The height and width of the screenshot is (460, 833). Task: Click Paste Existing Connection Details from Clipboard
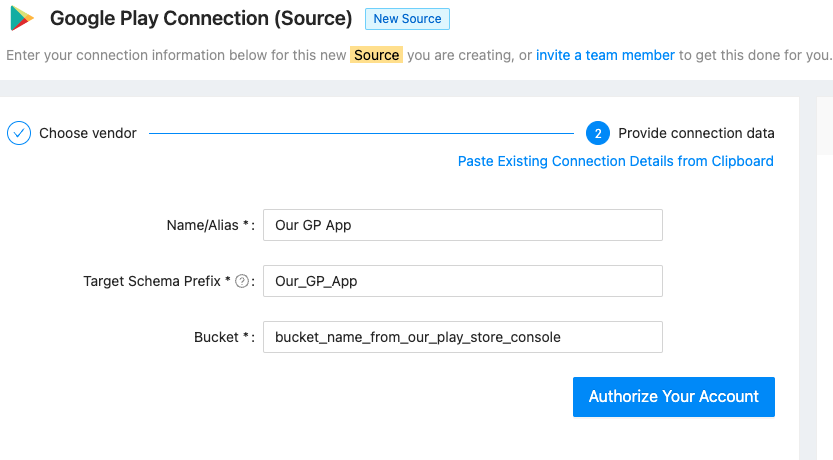click(615, 161)
